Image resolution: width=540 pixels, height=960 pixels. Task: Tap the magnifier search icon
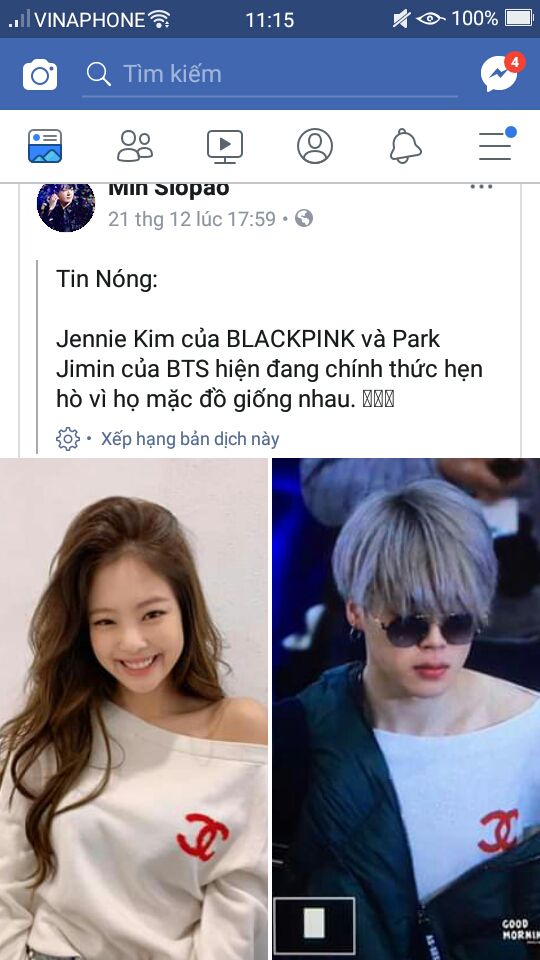(x=99, y=74)
